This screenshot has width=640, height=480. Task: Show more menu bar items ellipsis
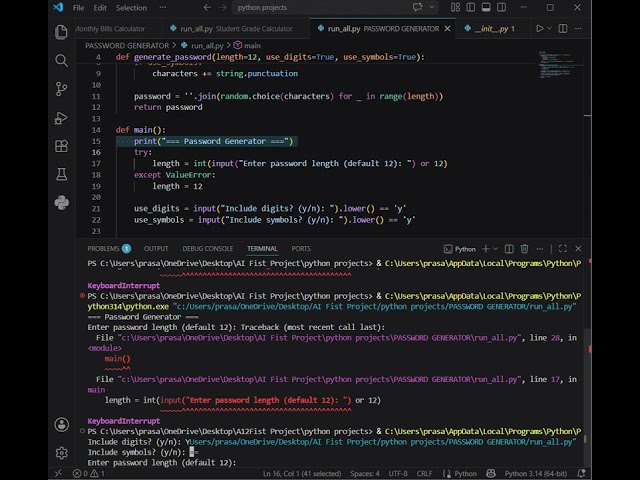point(163,7)
